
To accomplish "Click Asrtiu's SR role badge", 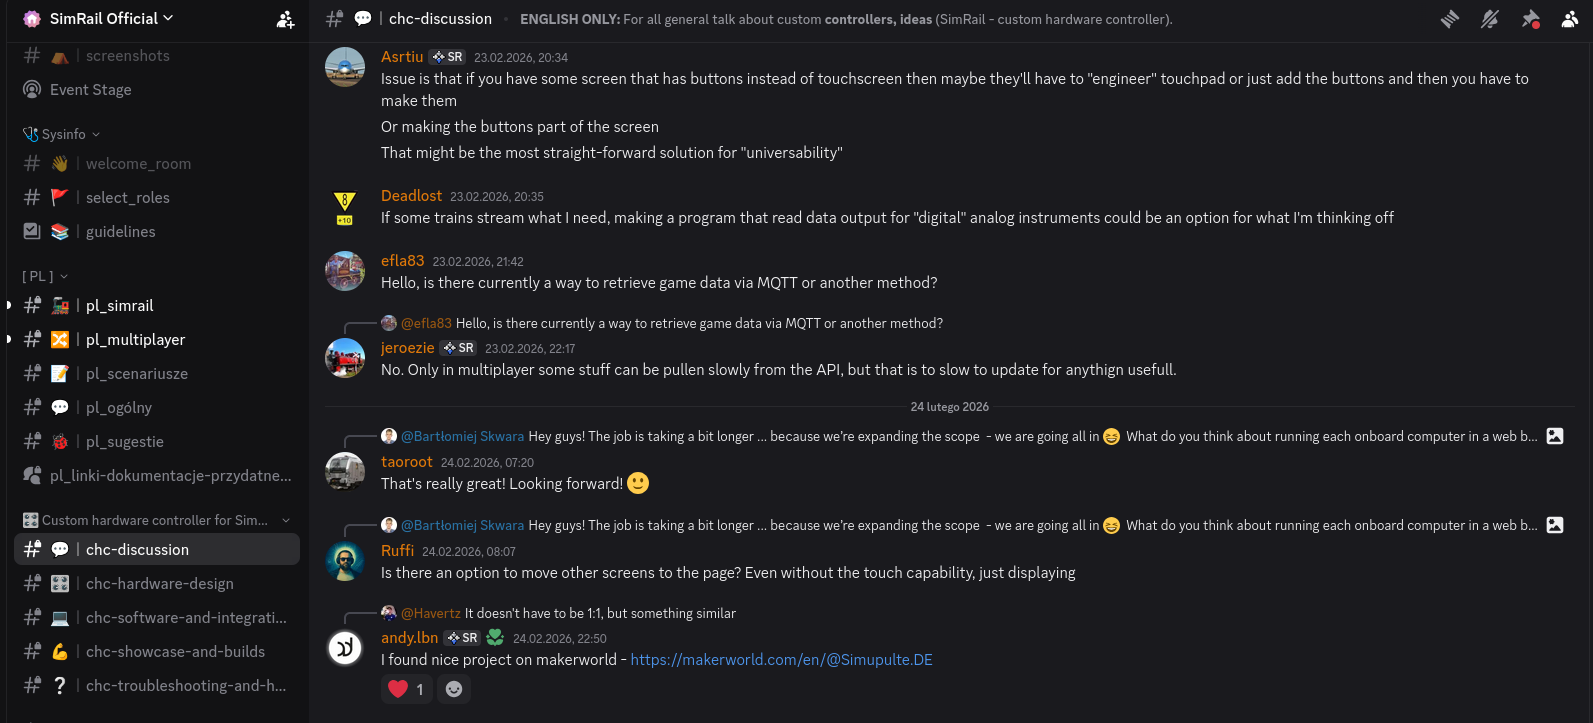I will [x=447, y=57].
